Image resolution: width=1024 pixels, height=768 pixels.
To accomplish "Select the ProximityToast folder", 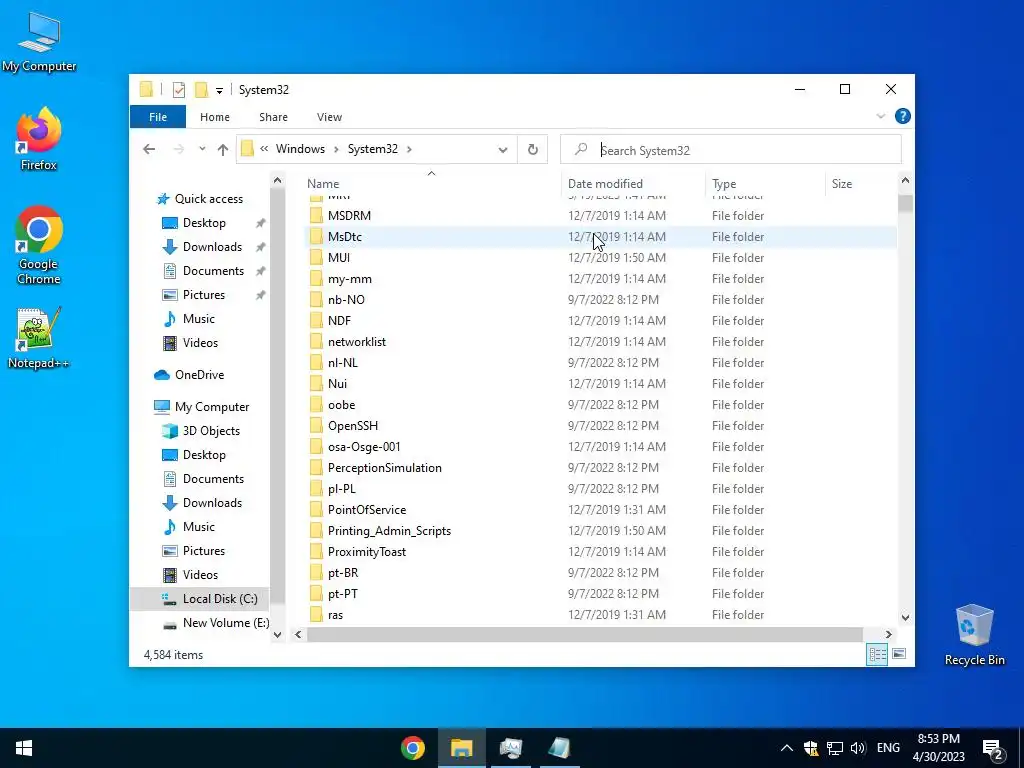I will point(600,552).
